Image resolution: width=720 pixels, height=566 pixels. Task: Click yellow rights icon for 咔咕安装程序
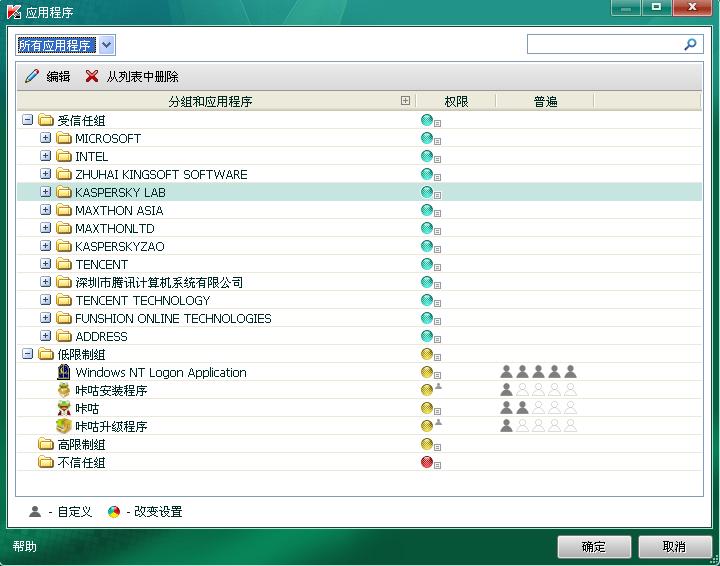427,390
